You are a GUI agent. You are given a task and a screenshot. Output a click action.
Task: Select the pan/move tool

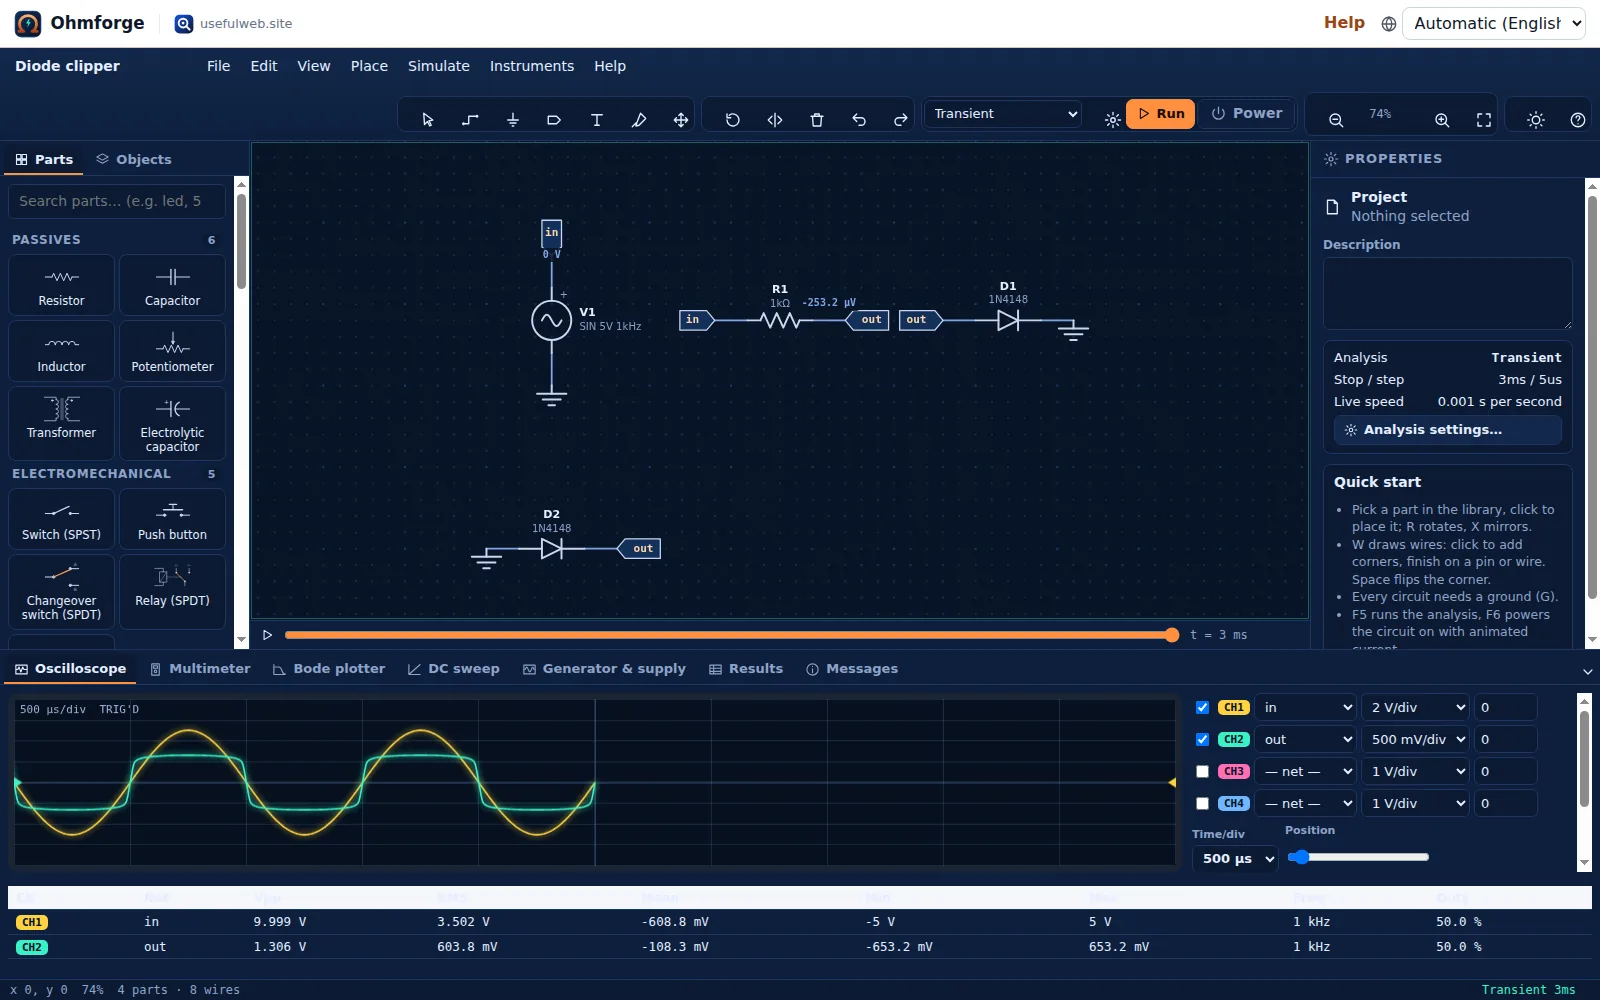pos(681,120)
